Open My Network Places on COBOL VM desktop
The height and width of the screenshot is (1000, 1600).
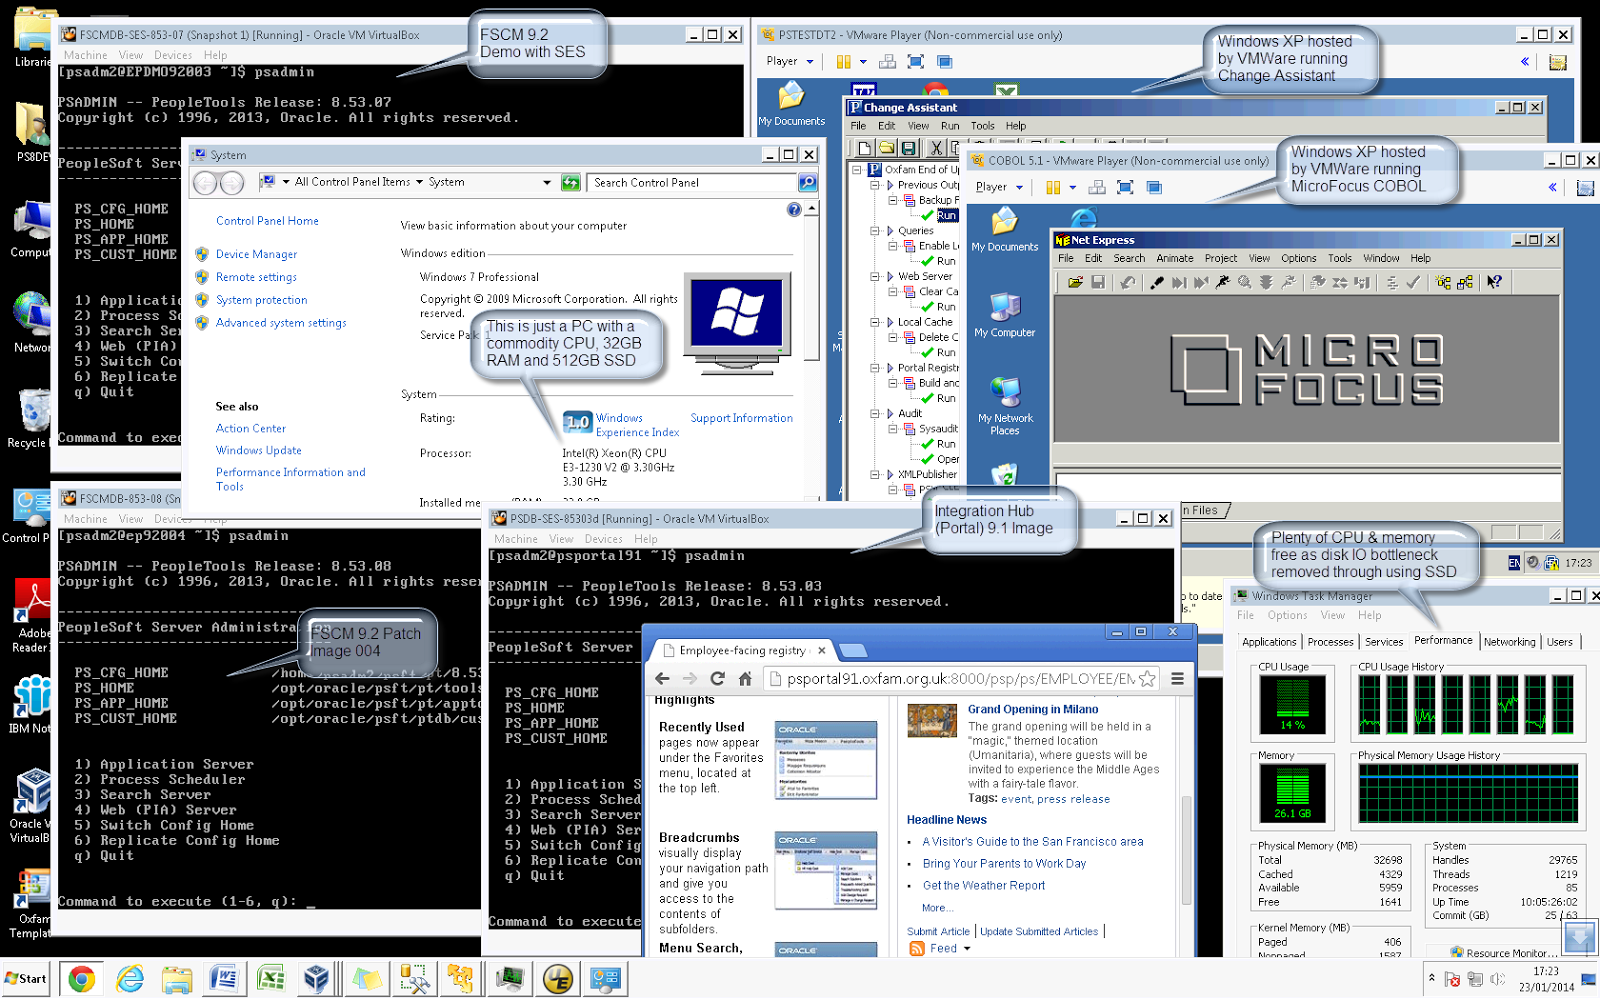(1004, 407)
